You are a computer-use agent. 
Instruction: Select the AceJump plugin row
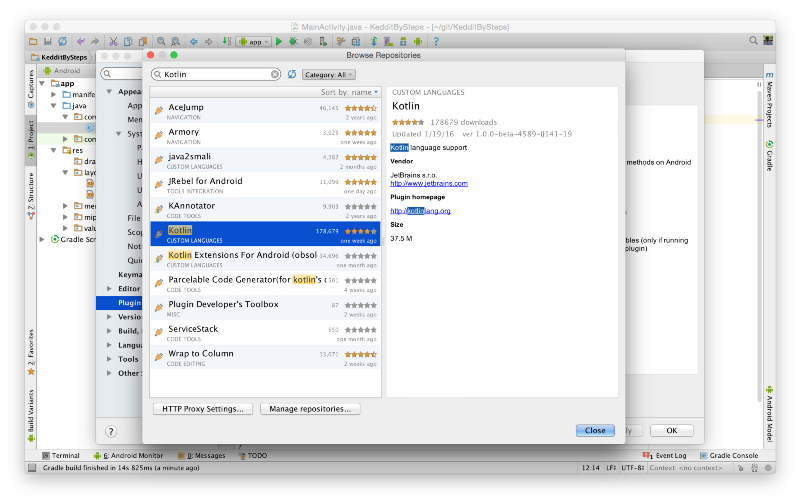point(265,111)
